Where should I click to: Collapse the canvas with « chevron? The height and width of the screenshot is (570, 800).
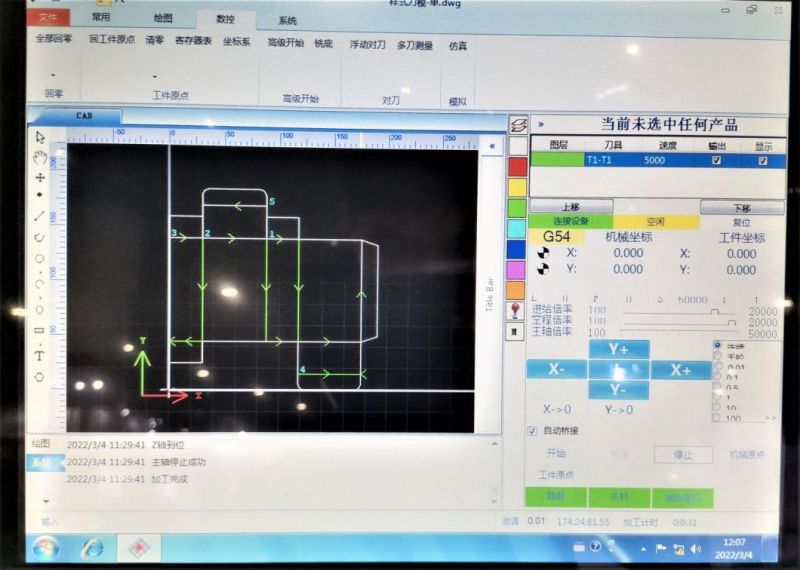click(x=492, y=146)
